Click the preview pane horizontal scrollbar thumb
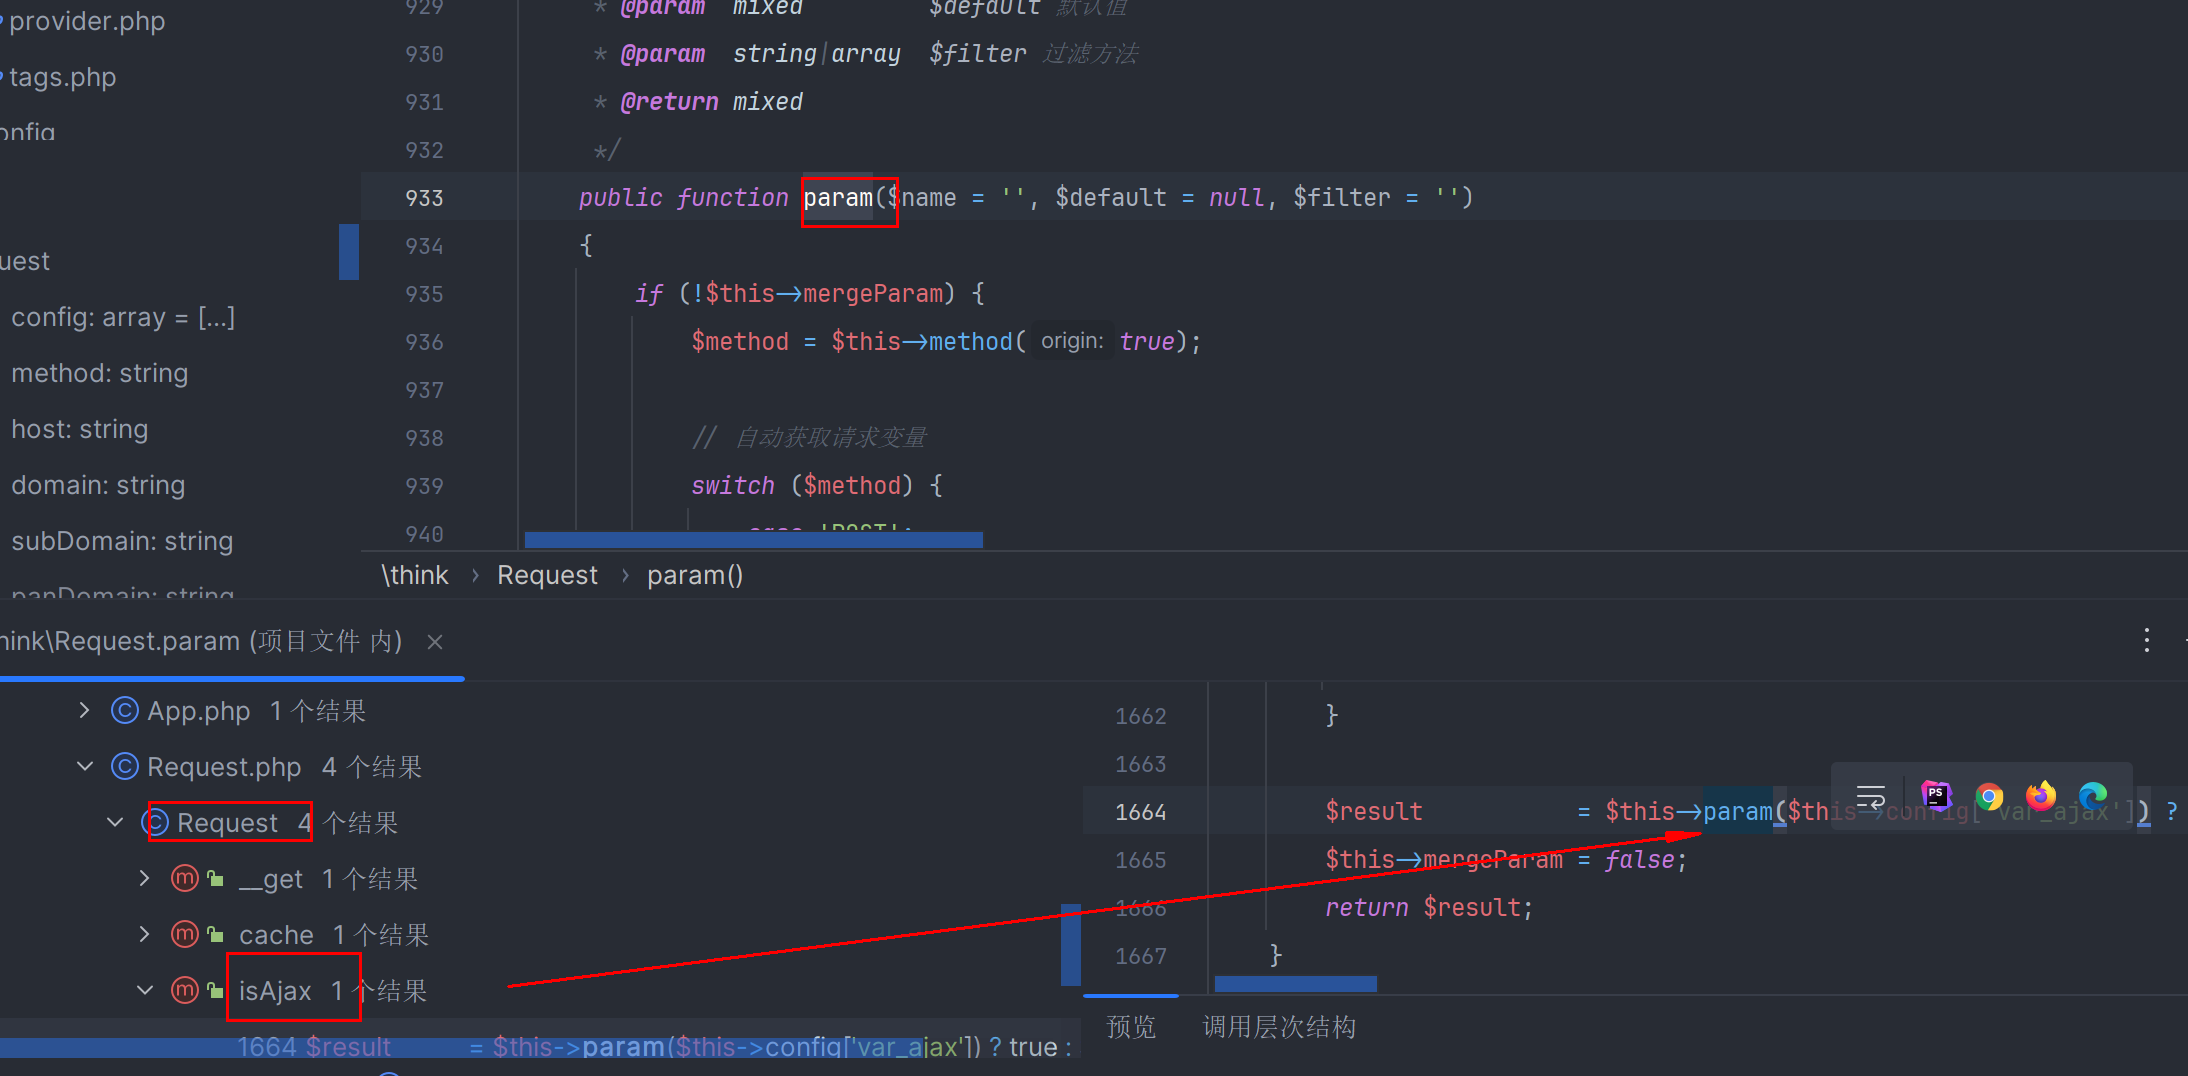 pos(1295,984)
